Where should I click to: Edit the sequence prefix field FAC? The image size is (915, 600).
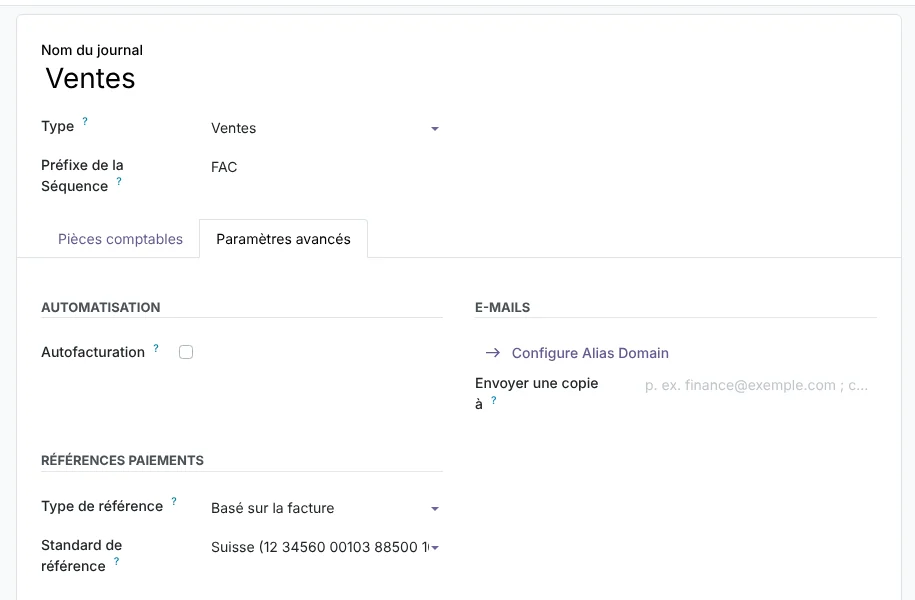[x=325, y=168]
